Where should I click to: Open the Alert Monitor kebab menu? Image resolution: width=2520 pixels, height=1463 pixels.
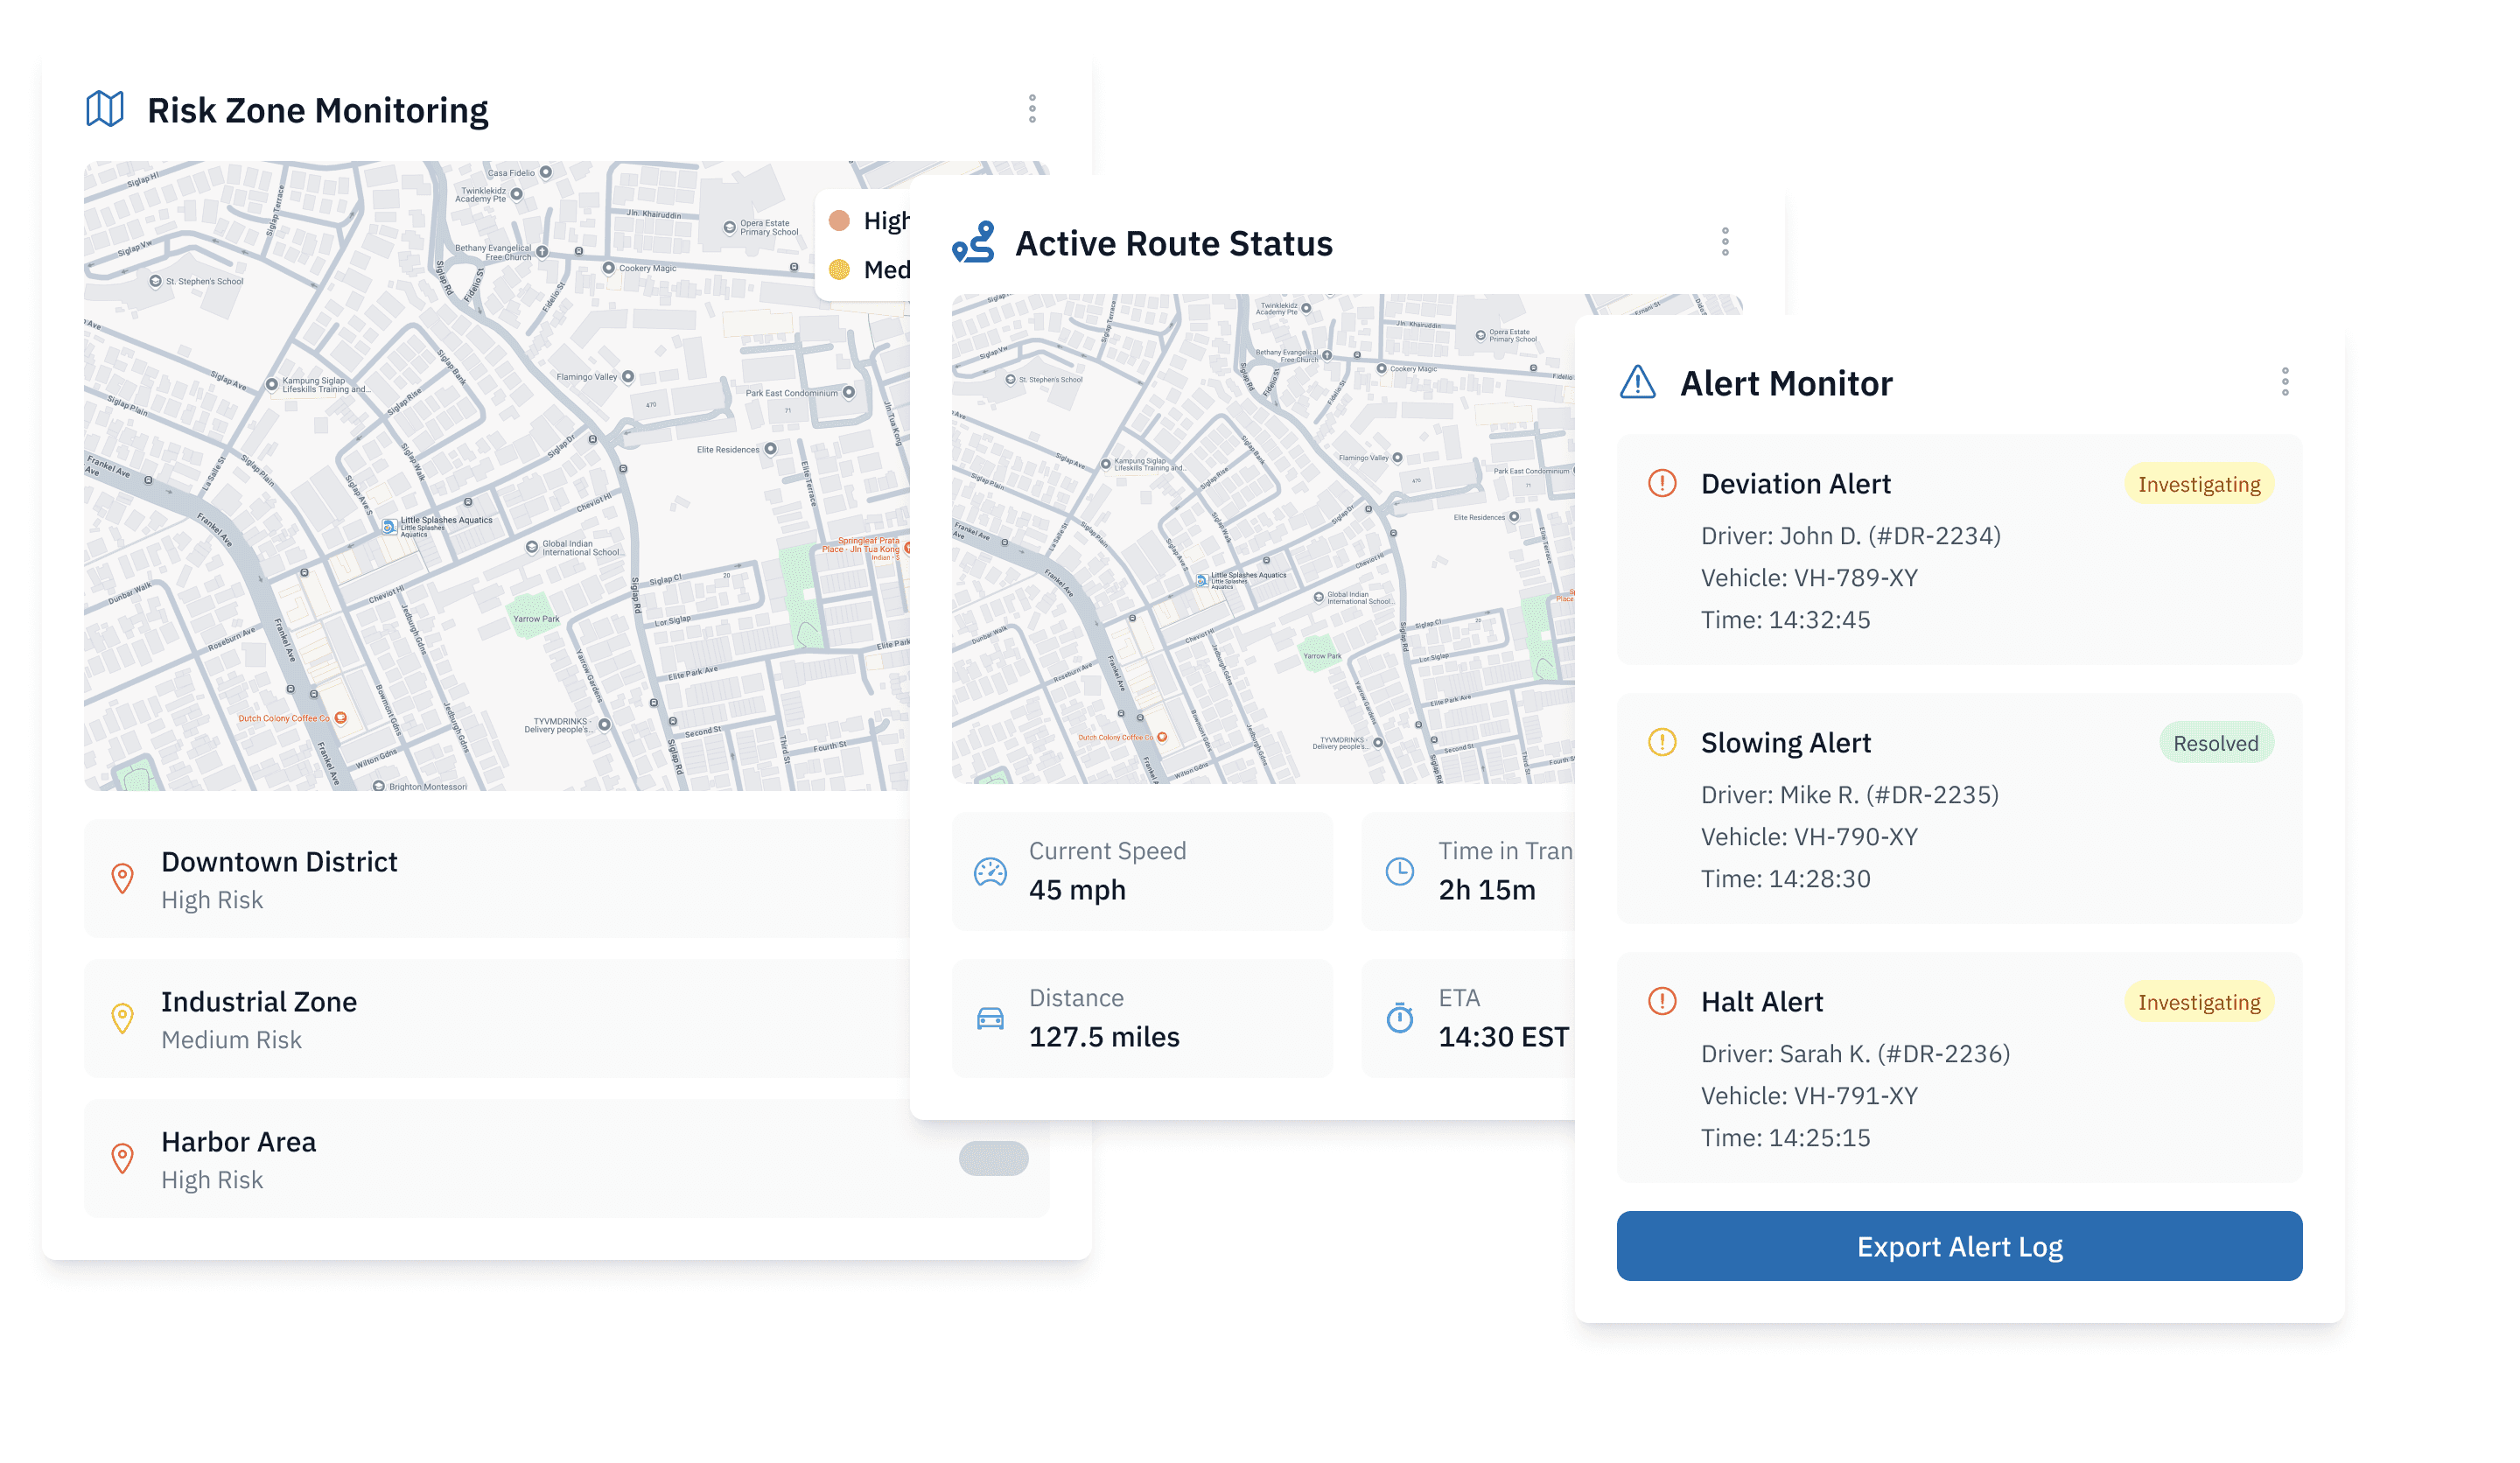[2285, 382]
